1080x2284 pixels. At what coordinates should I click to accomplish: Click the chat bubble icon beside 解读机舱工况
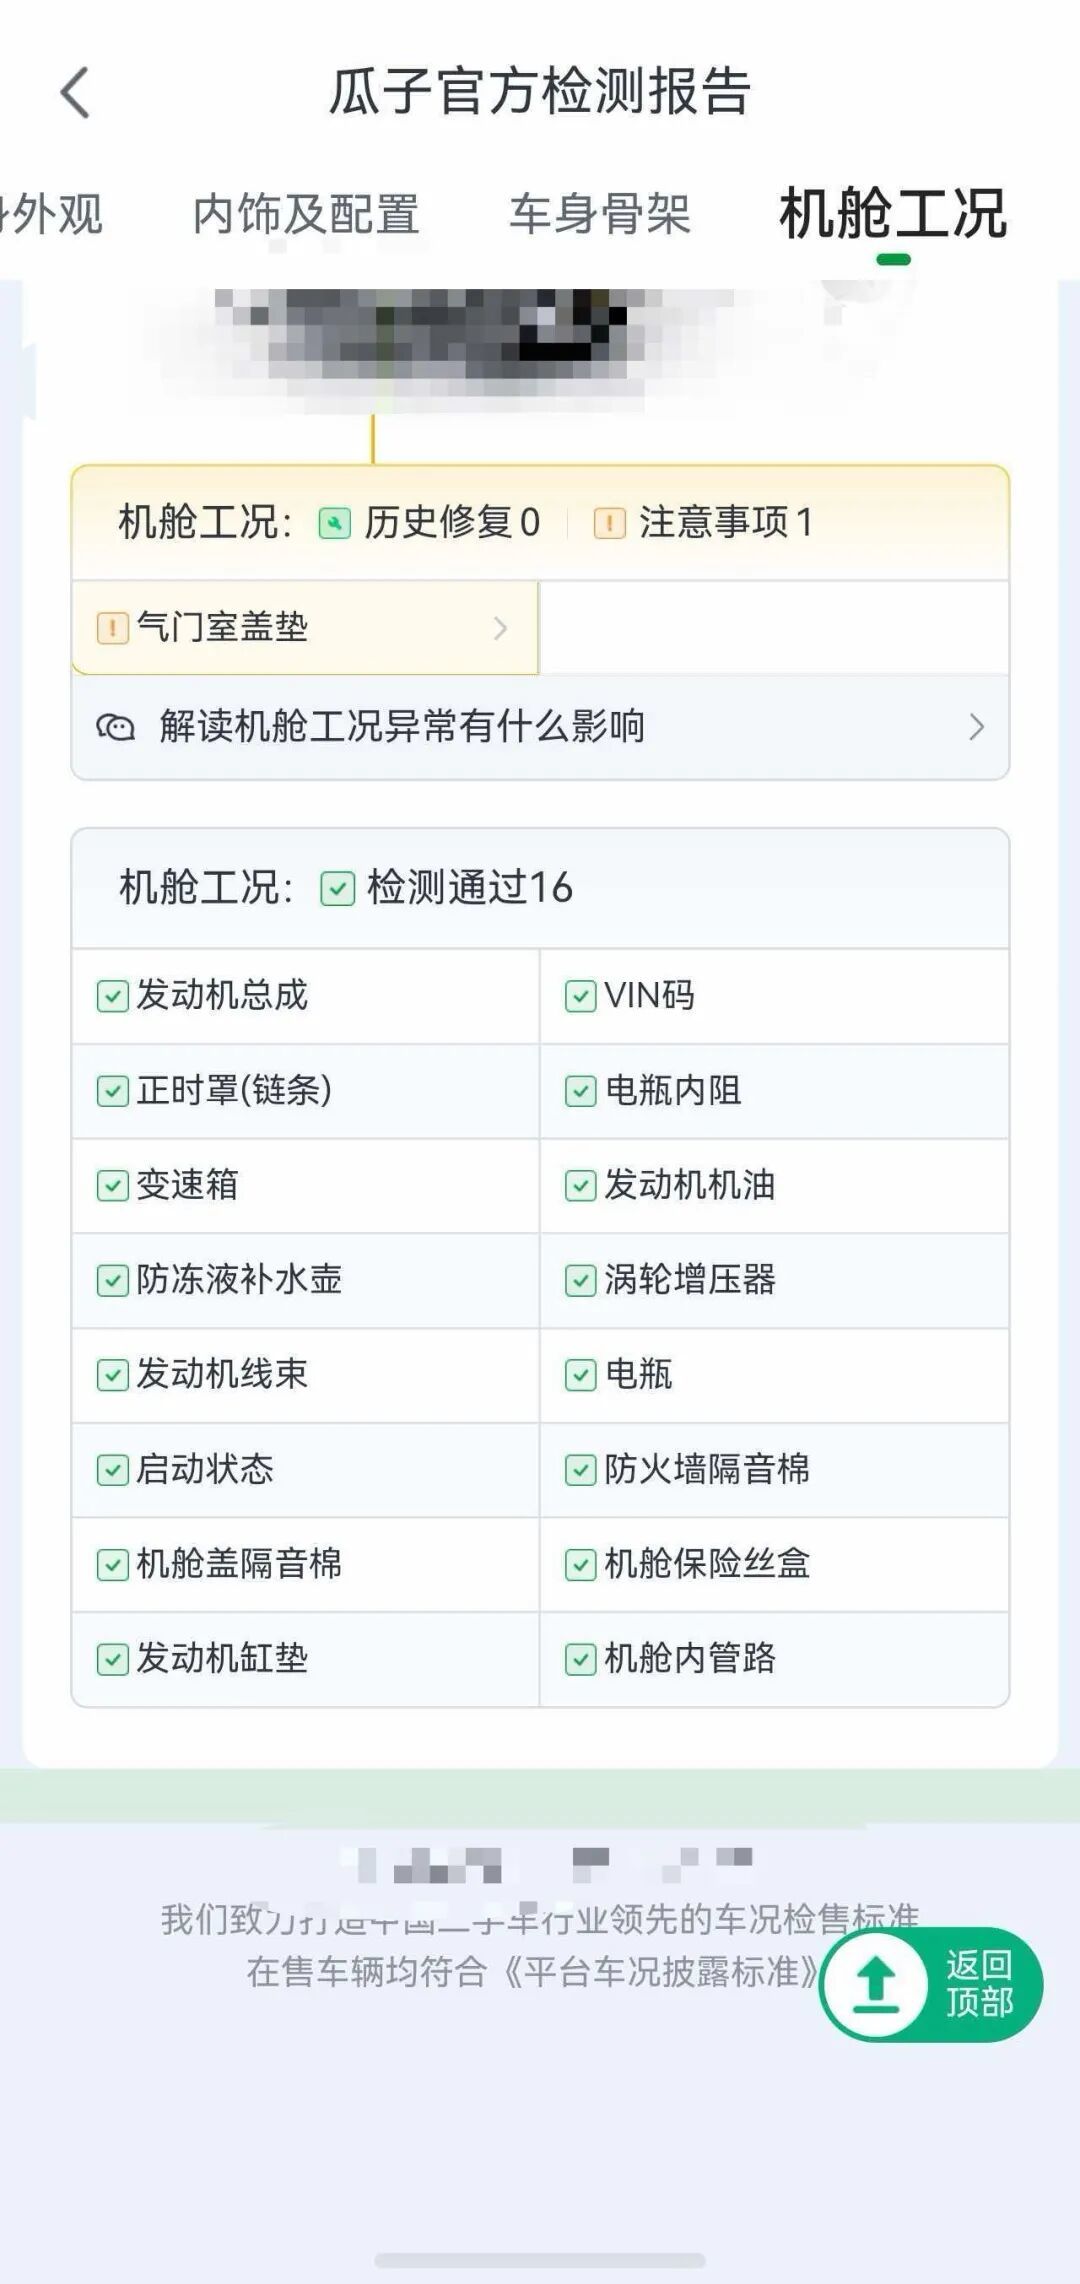115,727
